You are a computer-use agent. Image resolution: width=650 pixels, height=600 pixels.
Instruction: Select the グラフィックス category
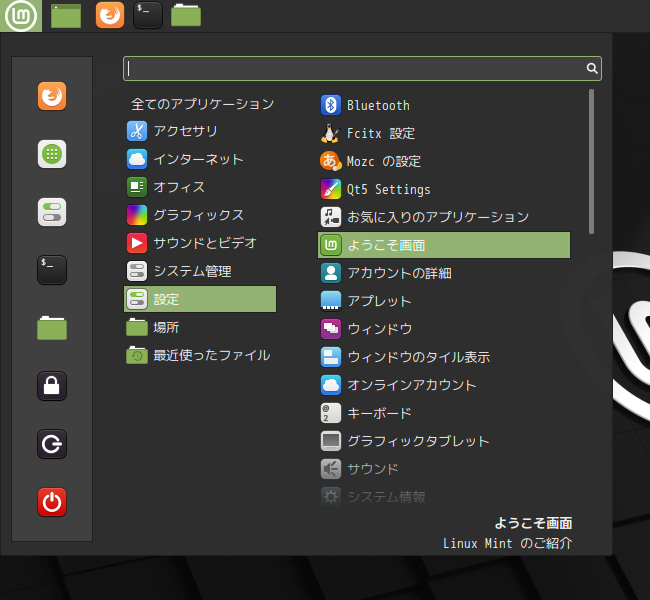[200, 215]
